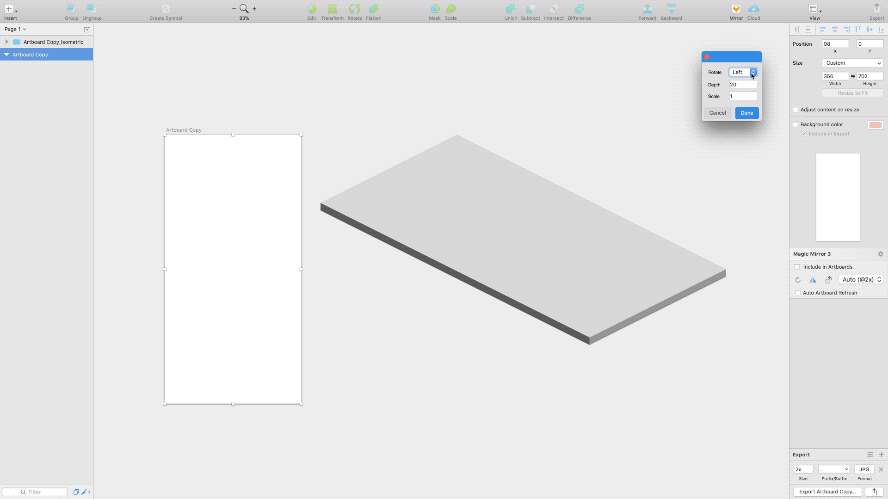This screenshot has width=888, height=499.
Task: Click the Magic Mirror flip icon
Action: tap(813, 280)
